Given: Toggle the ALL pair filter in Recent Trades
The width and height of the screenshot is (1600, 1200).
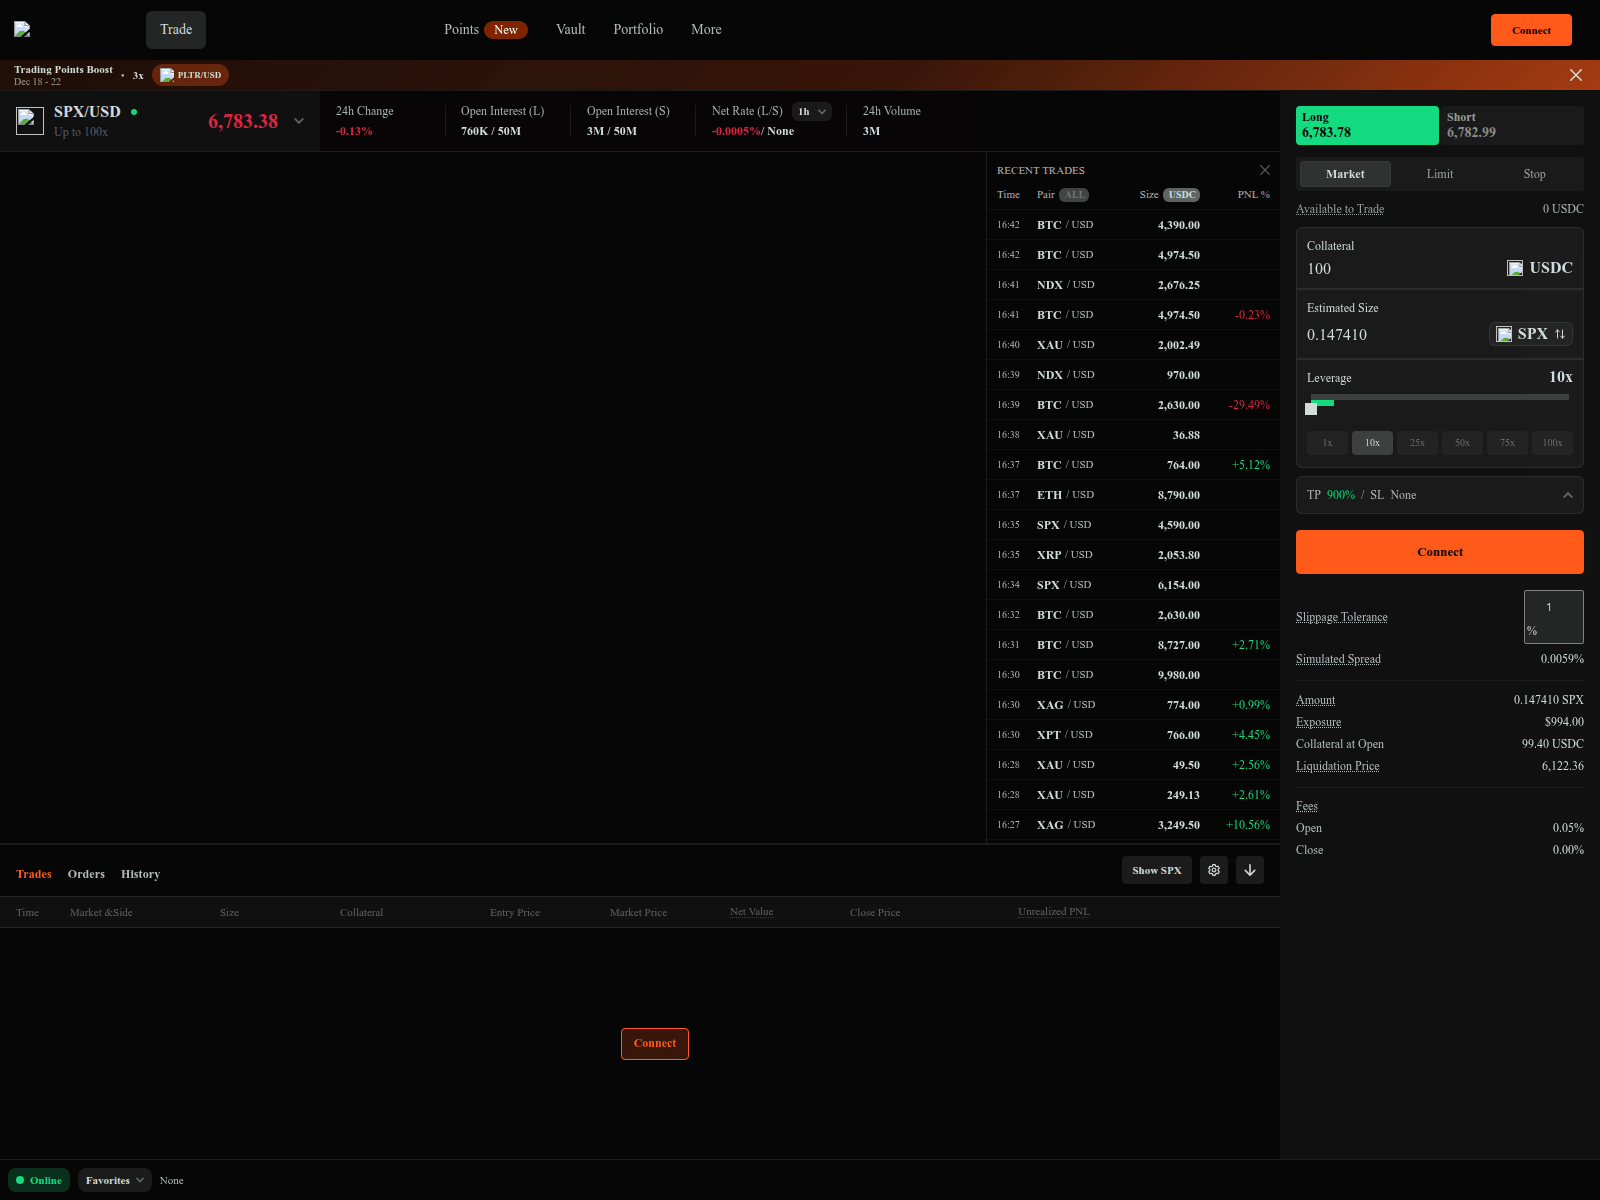Looking at the screenshot, I should click(1075, 195).
